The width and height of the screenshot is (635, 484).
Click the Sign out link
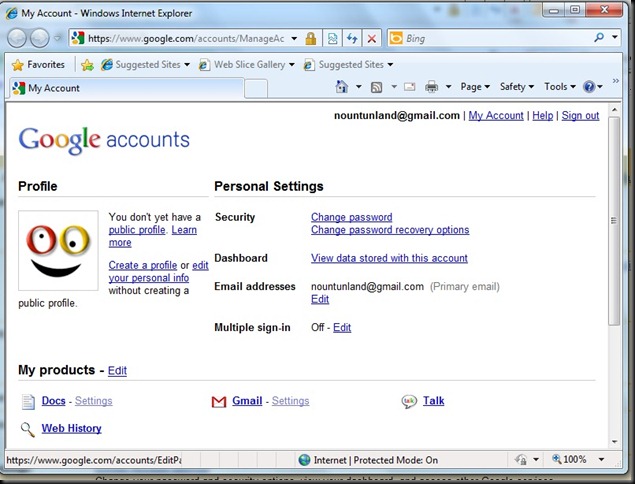coord(580,116)
